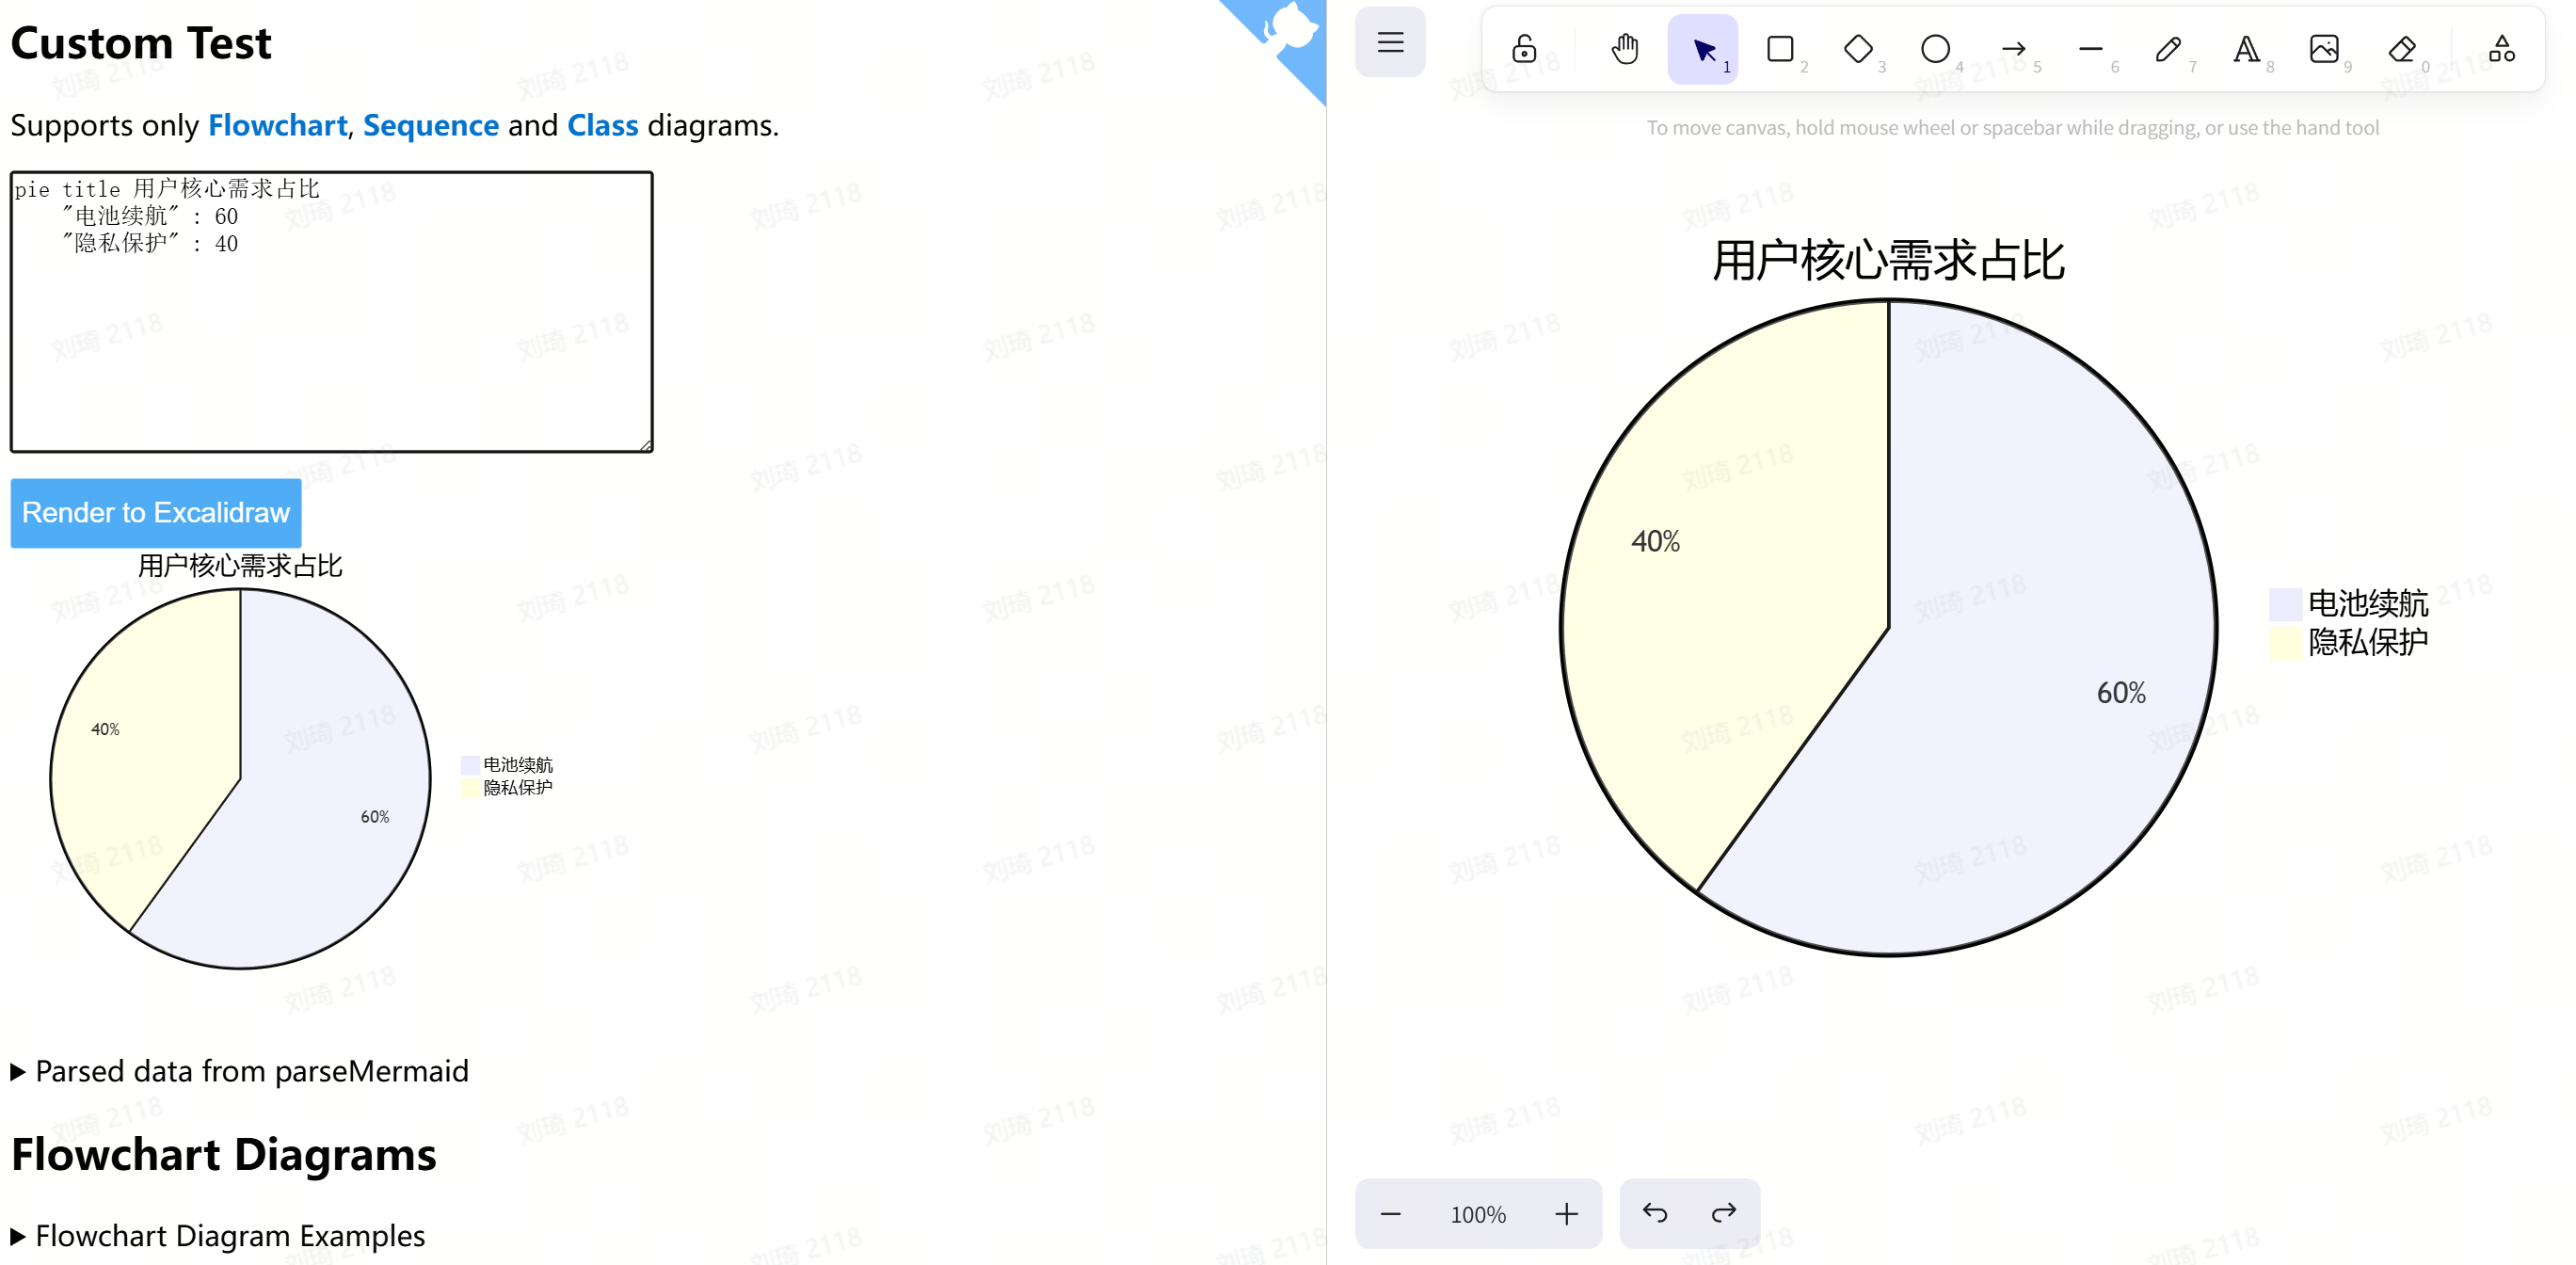Image resolution: width=2576 pixels, height=1265 pixels.
Task: Click the undo arrow button
Action: tap(1655, 1213)
